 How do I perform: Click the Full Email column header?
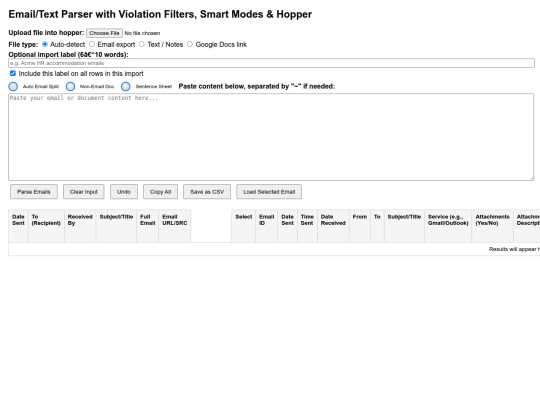(148, 226)
